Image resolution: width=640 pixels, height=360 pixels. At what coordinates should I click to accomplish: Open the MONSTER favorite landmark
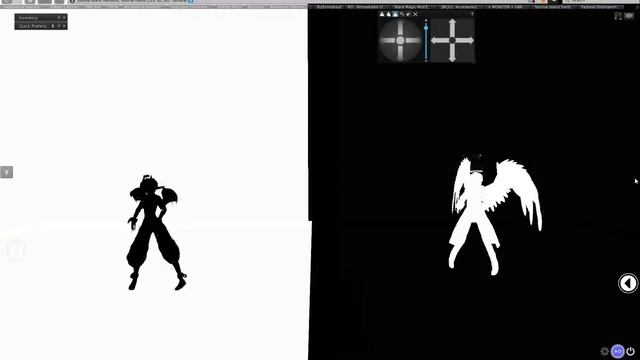pyautogui.click(x=505, y=7)
